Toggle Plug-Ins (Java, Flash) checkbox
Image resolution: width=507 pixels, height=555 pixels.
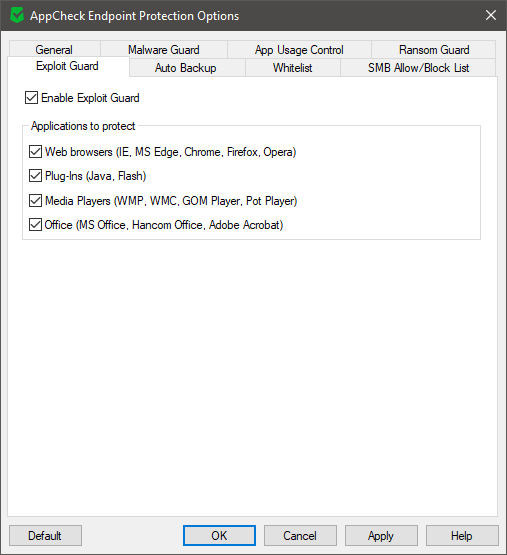(35, 176)
